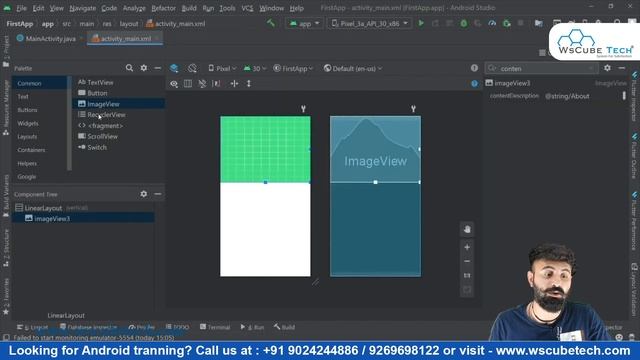Image resolution: width=640 pixels, height=360 pixels.
Task: Select the Common palette category
Action: click(29, 83)
